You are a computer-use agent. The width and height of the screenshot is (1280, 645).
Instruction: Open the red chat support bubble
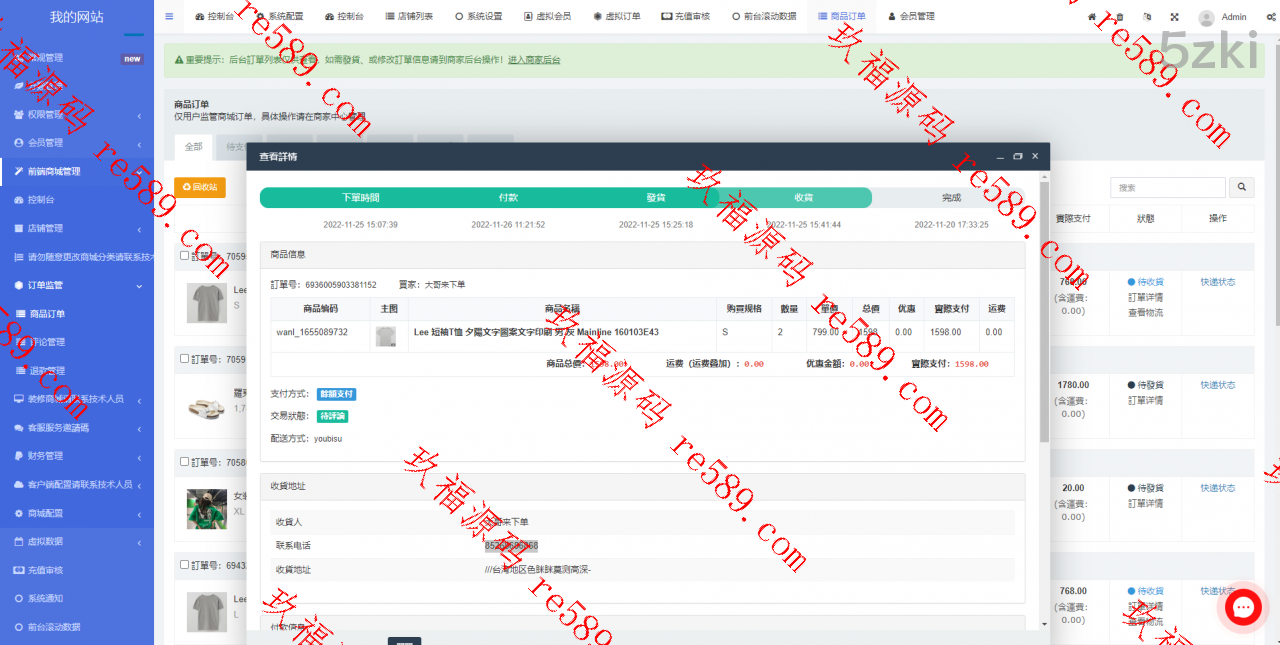click(x=1244, y=607)
